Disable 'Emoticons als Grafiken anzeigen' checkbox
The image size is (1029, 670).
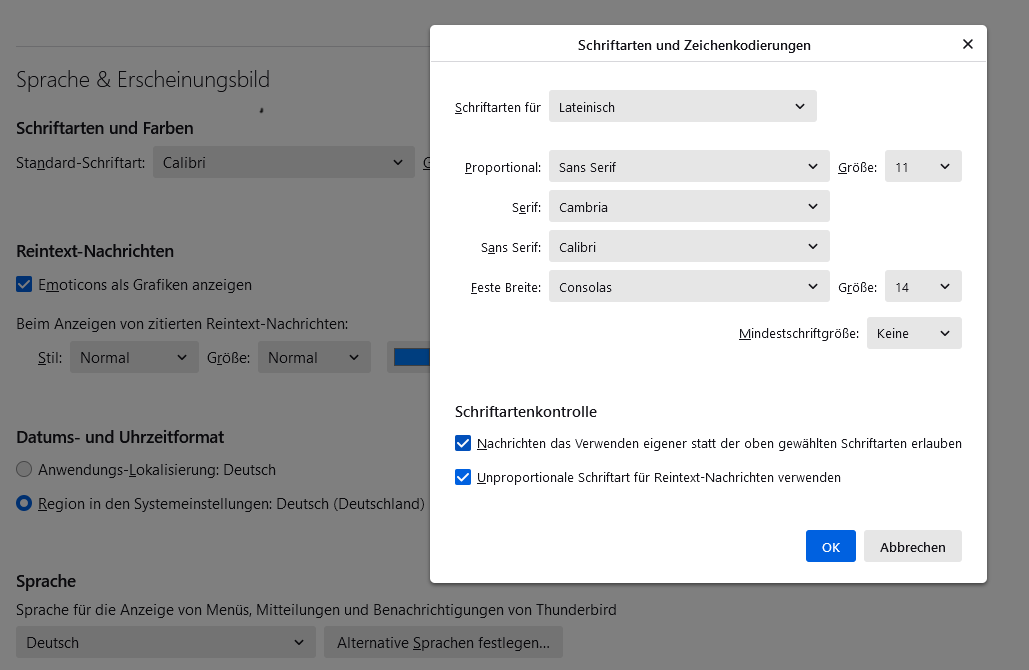pos(25,285)
